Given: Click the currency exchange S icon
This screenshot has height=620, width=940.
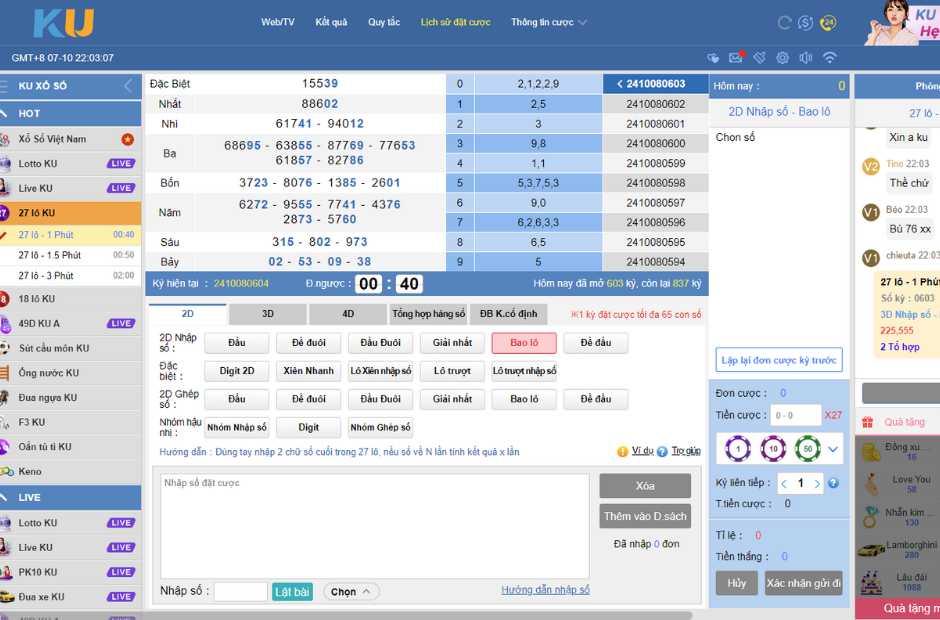Looking at the screenshot, I should (806, 23).
